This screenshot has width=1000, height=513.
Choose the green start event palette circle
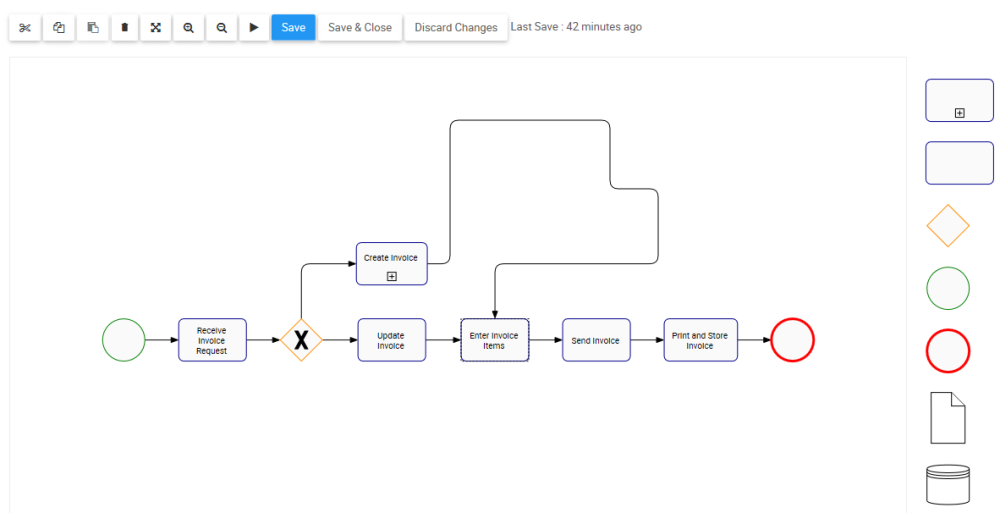pos(948,288)
